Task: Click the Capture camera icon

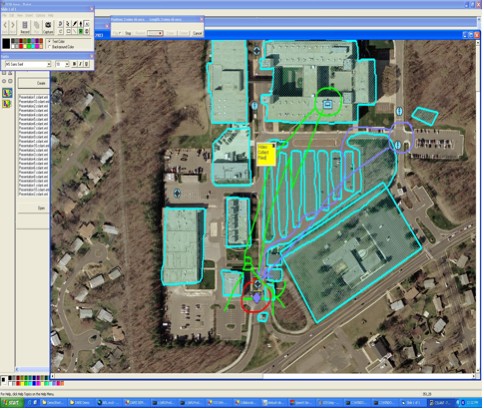Action: point(48,25)
